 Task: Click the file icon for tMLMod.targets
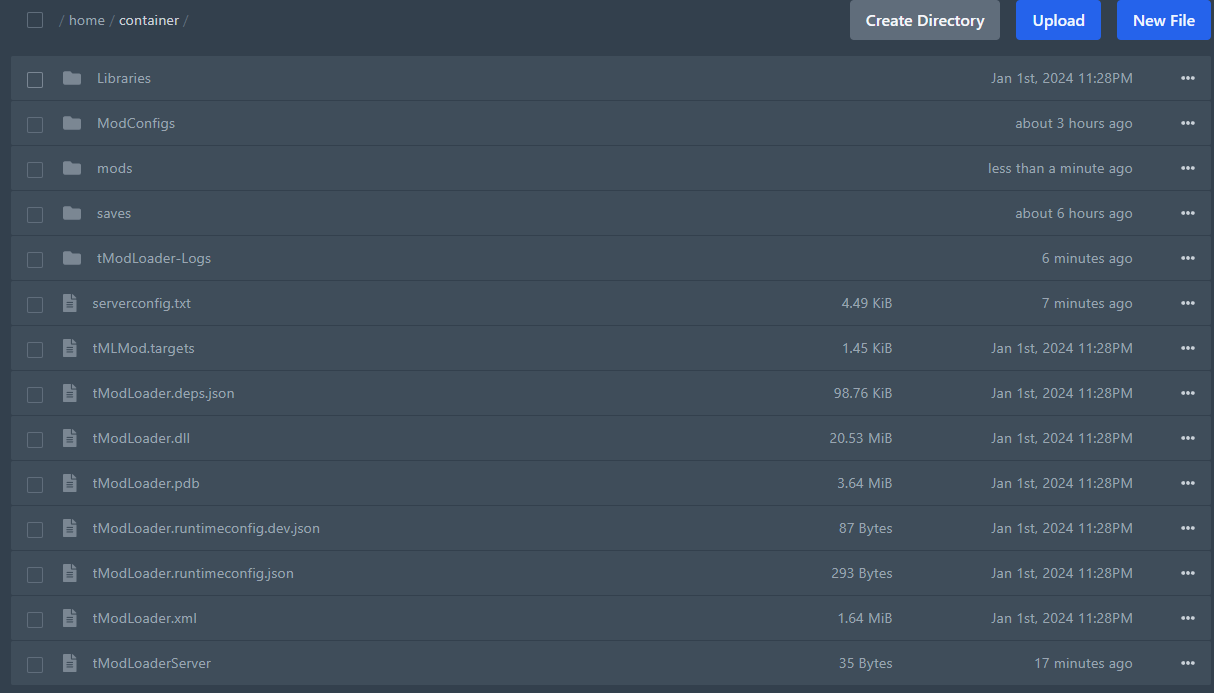[x=69, y=348]
